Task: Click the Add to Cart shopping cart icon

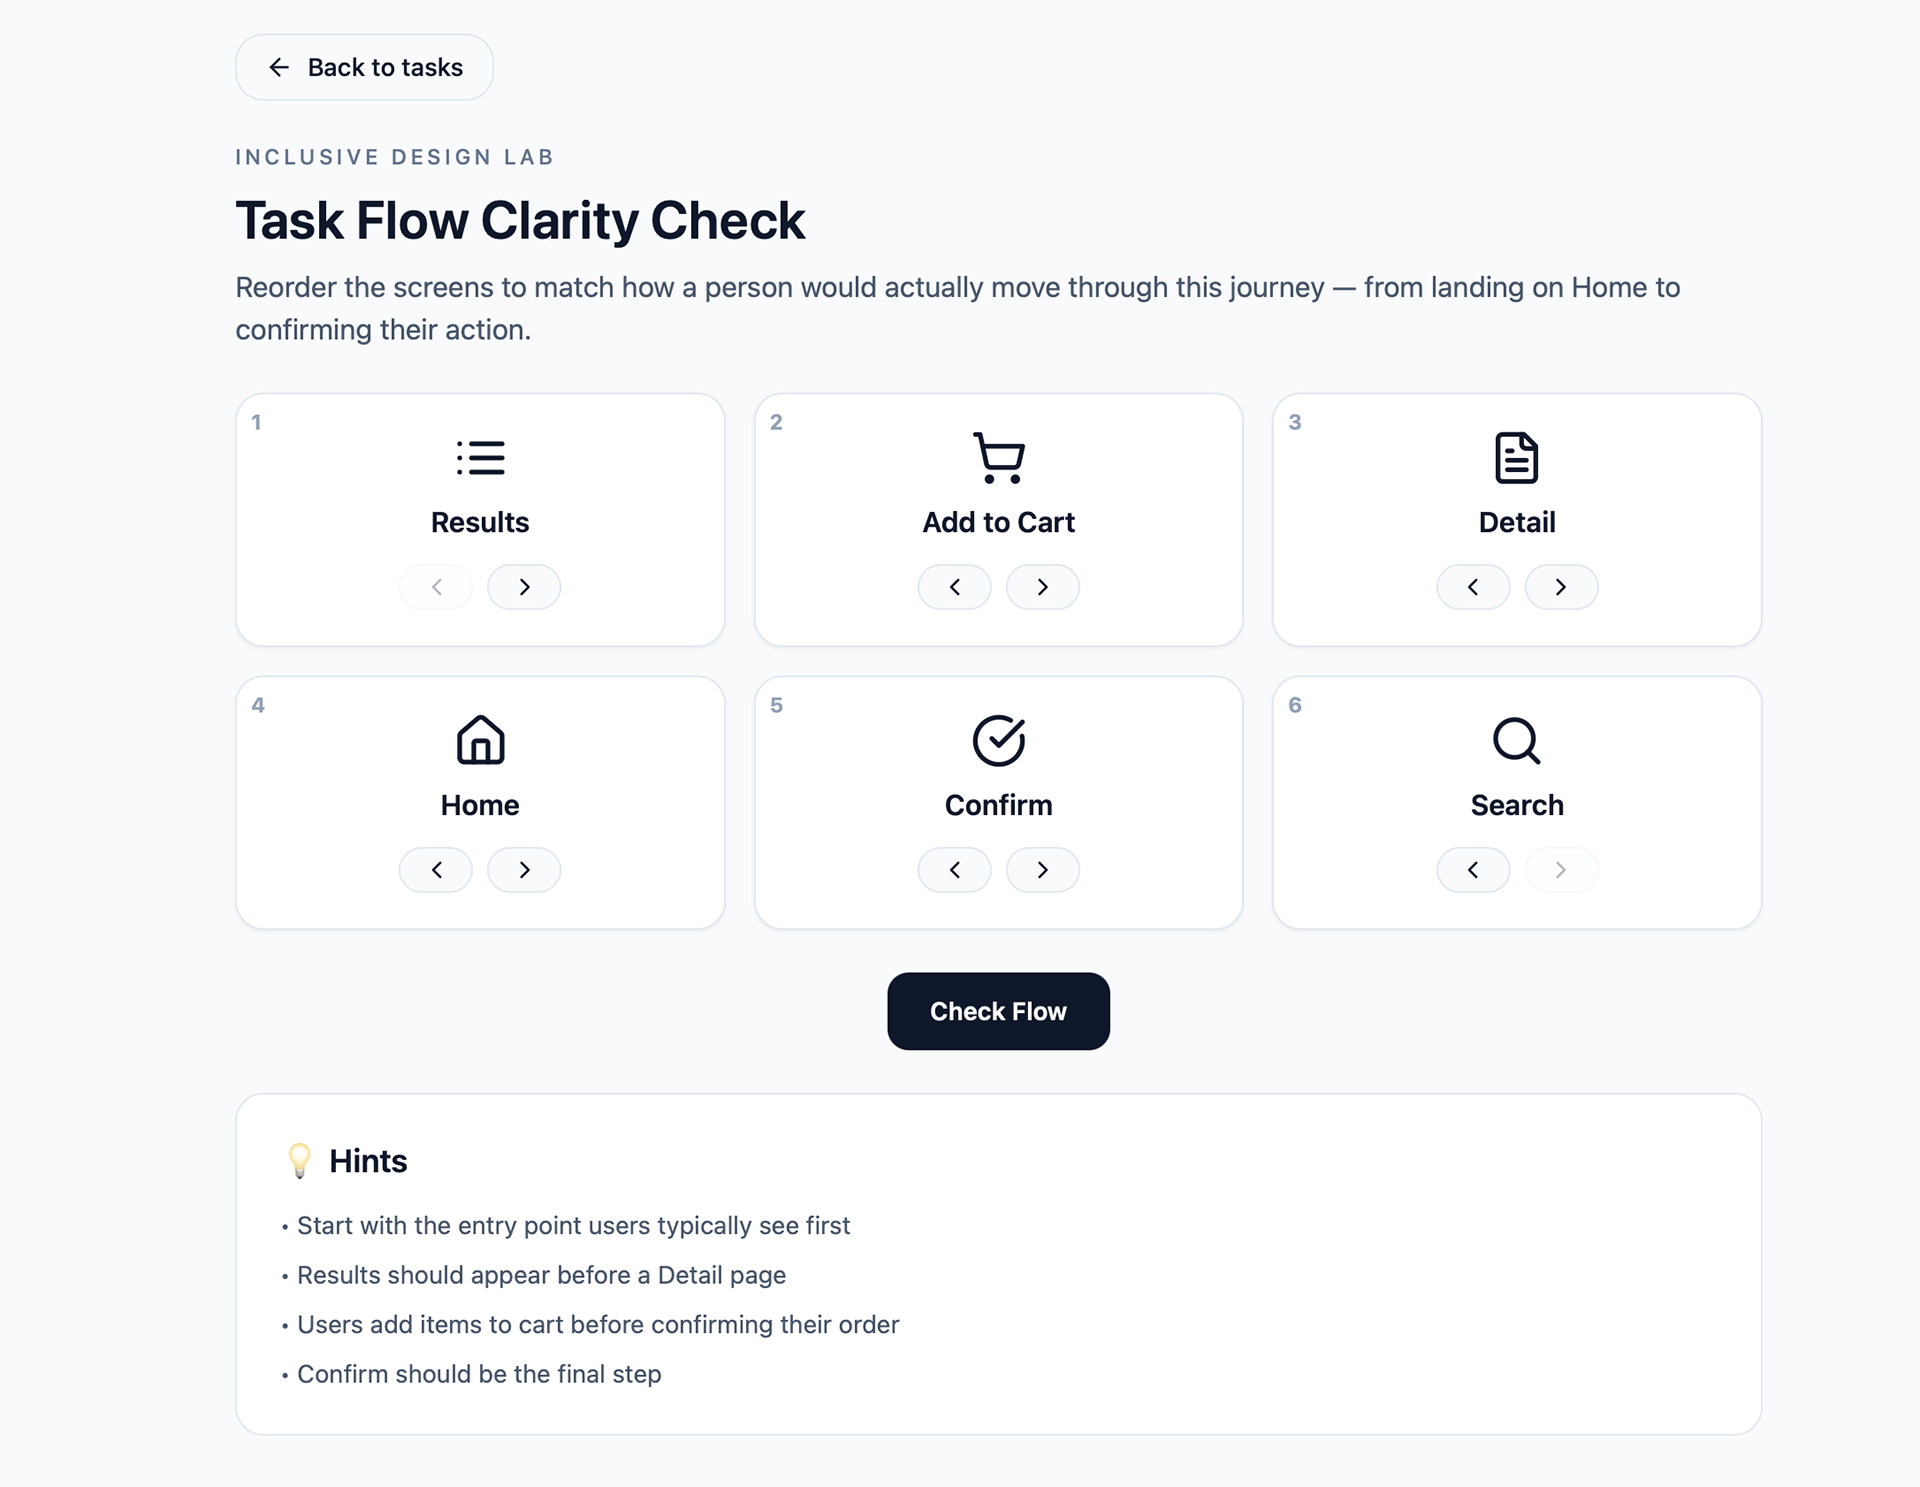Action: [998, 458]
